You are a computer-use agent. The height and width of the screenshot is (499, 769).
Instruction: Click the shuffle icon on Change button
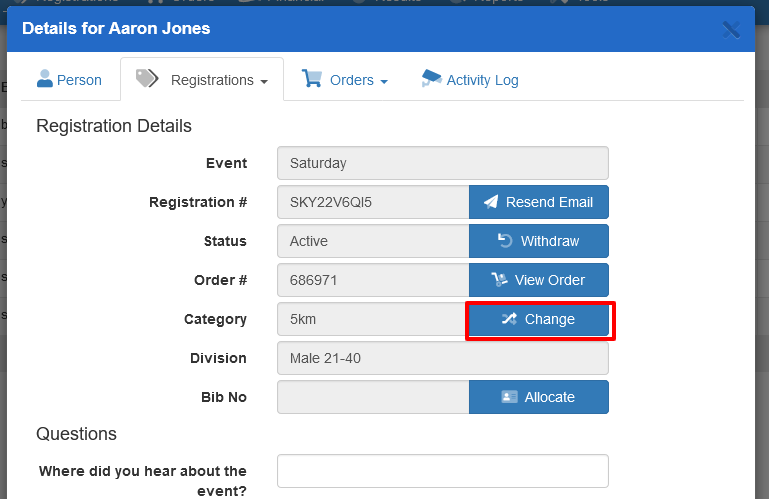(x=509, y=319)
